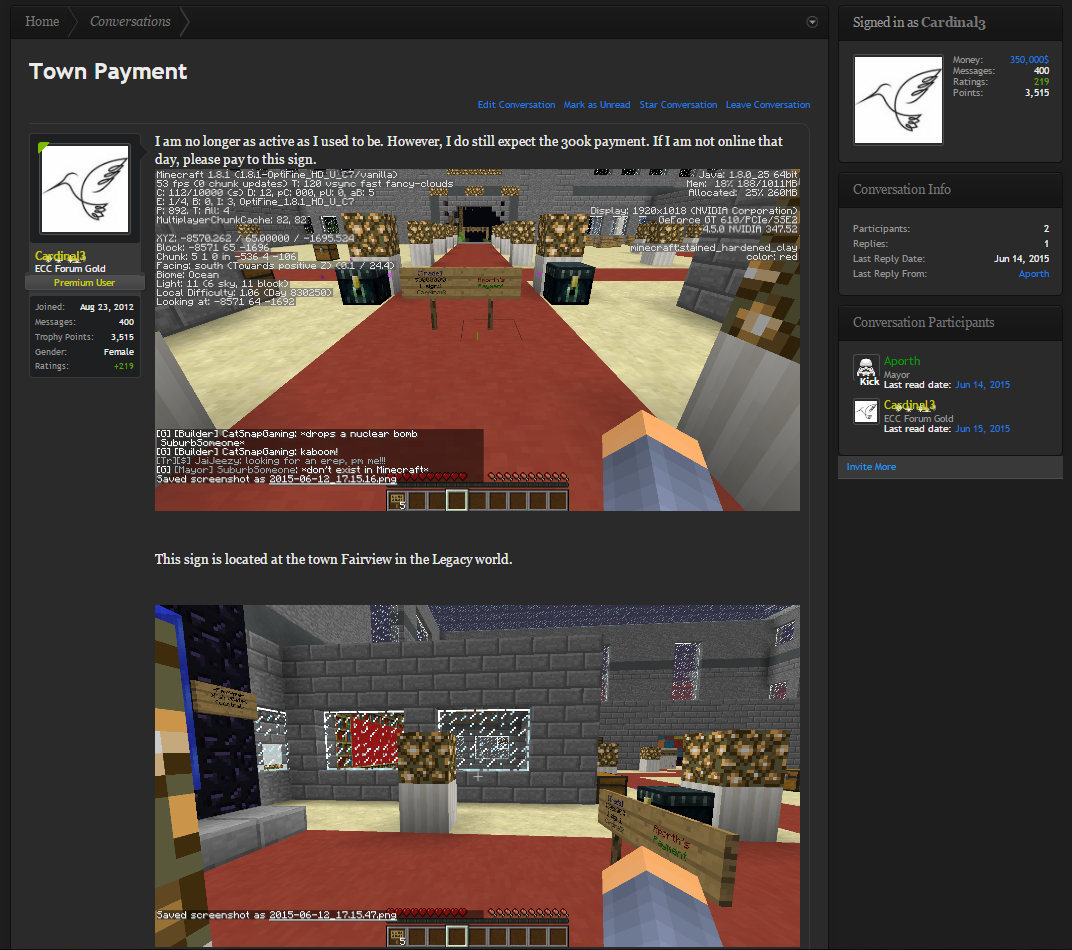This screenshot has width=1072, height=950.
Task: Click the sidebar Ratings value 219
Action: 1041,81
